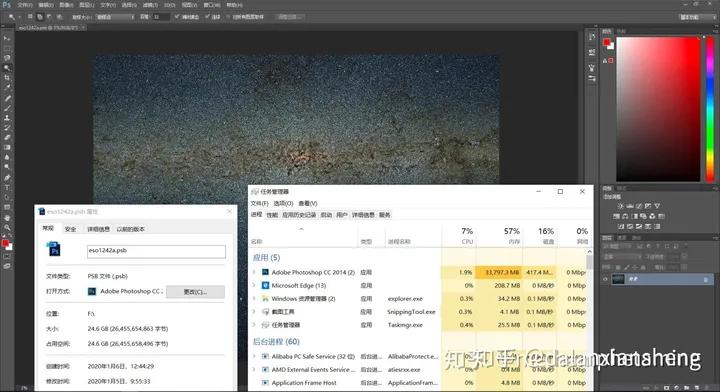The image size is (720, 392).
Task: Click the Add to selection icon in options bar
Action: (40, 17)
